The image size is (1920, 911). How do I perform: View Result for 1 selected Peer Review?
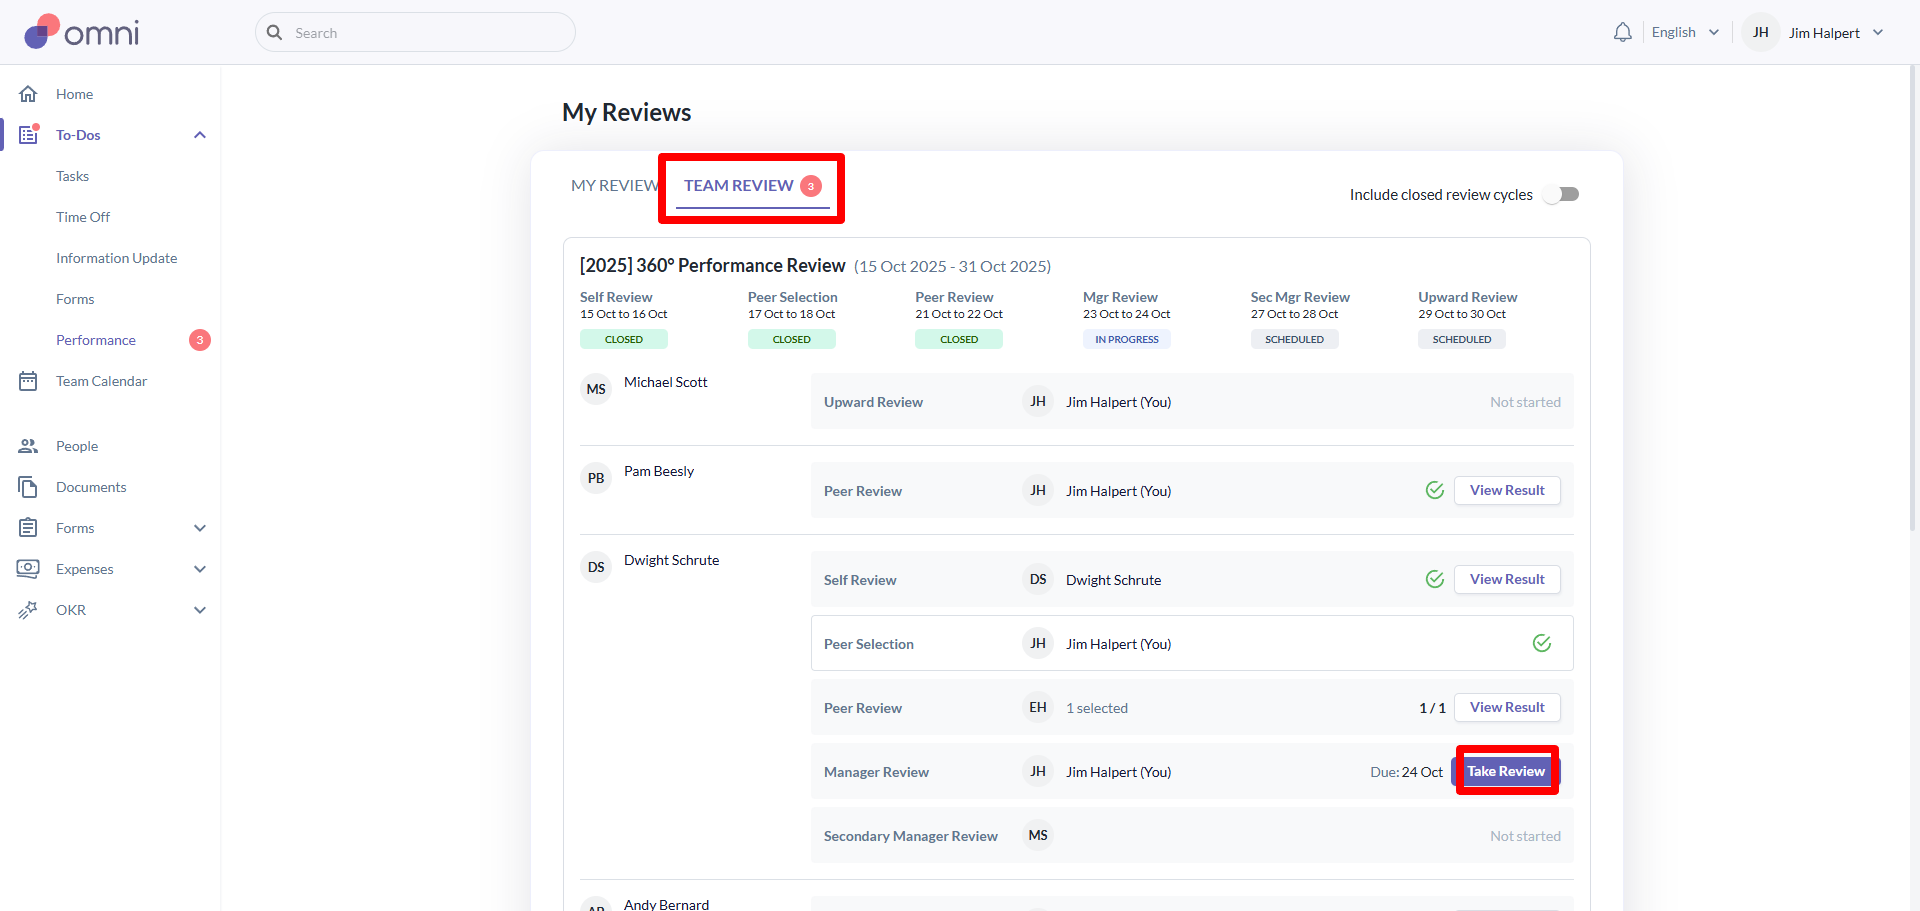pyautogui.click(x=1507, y=707)
